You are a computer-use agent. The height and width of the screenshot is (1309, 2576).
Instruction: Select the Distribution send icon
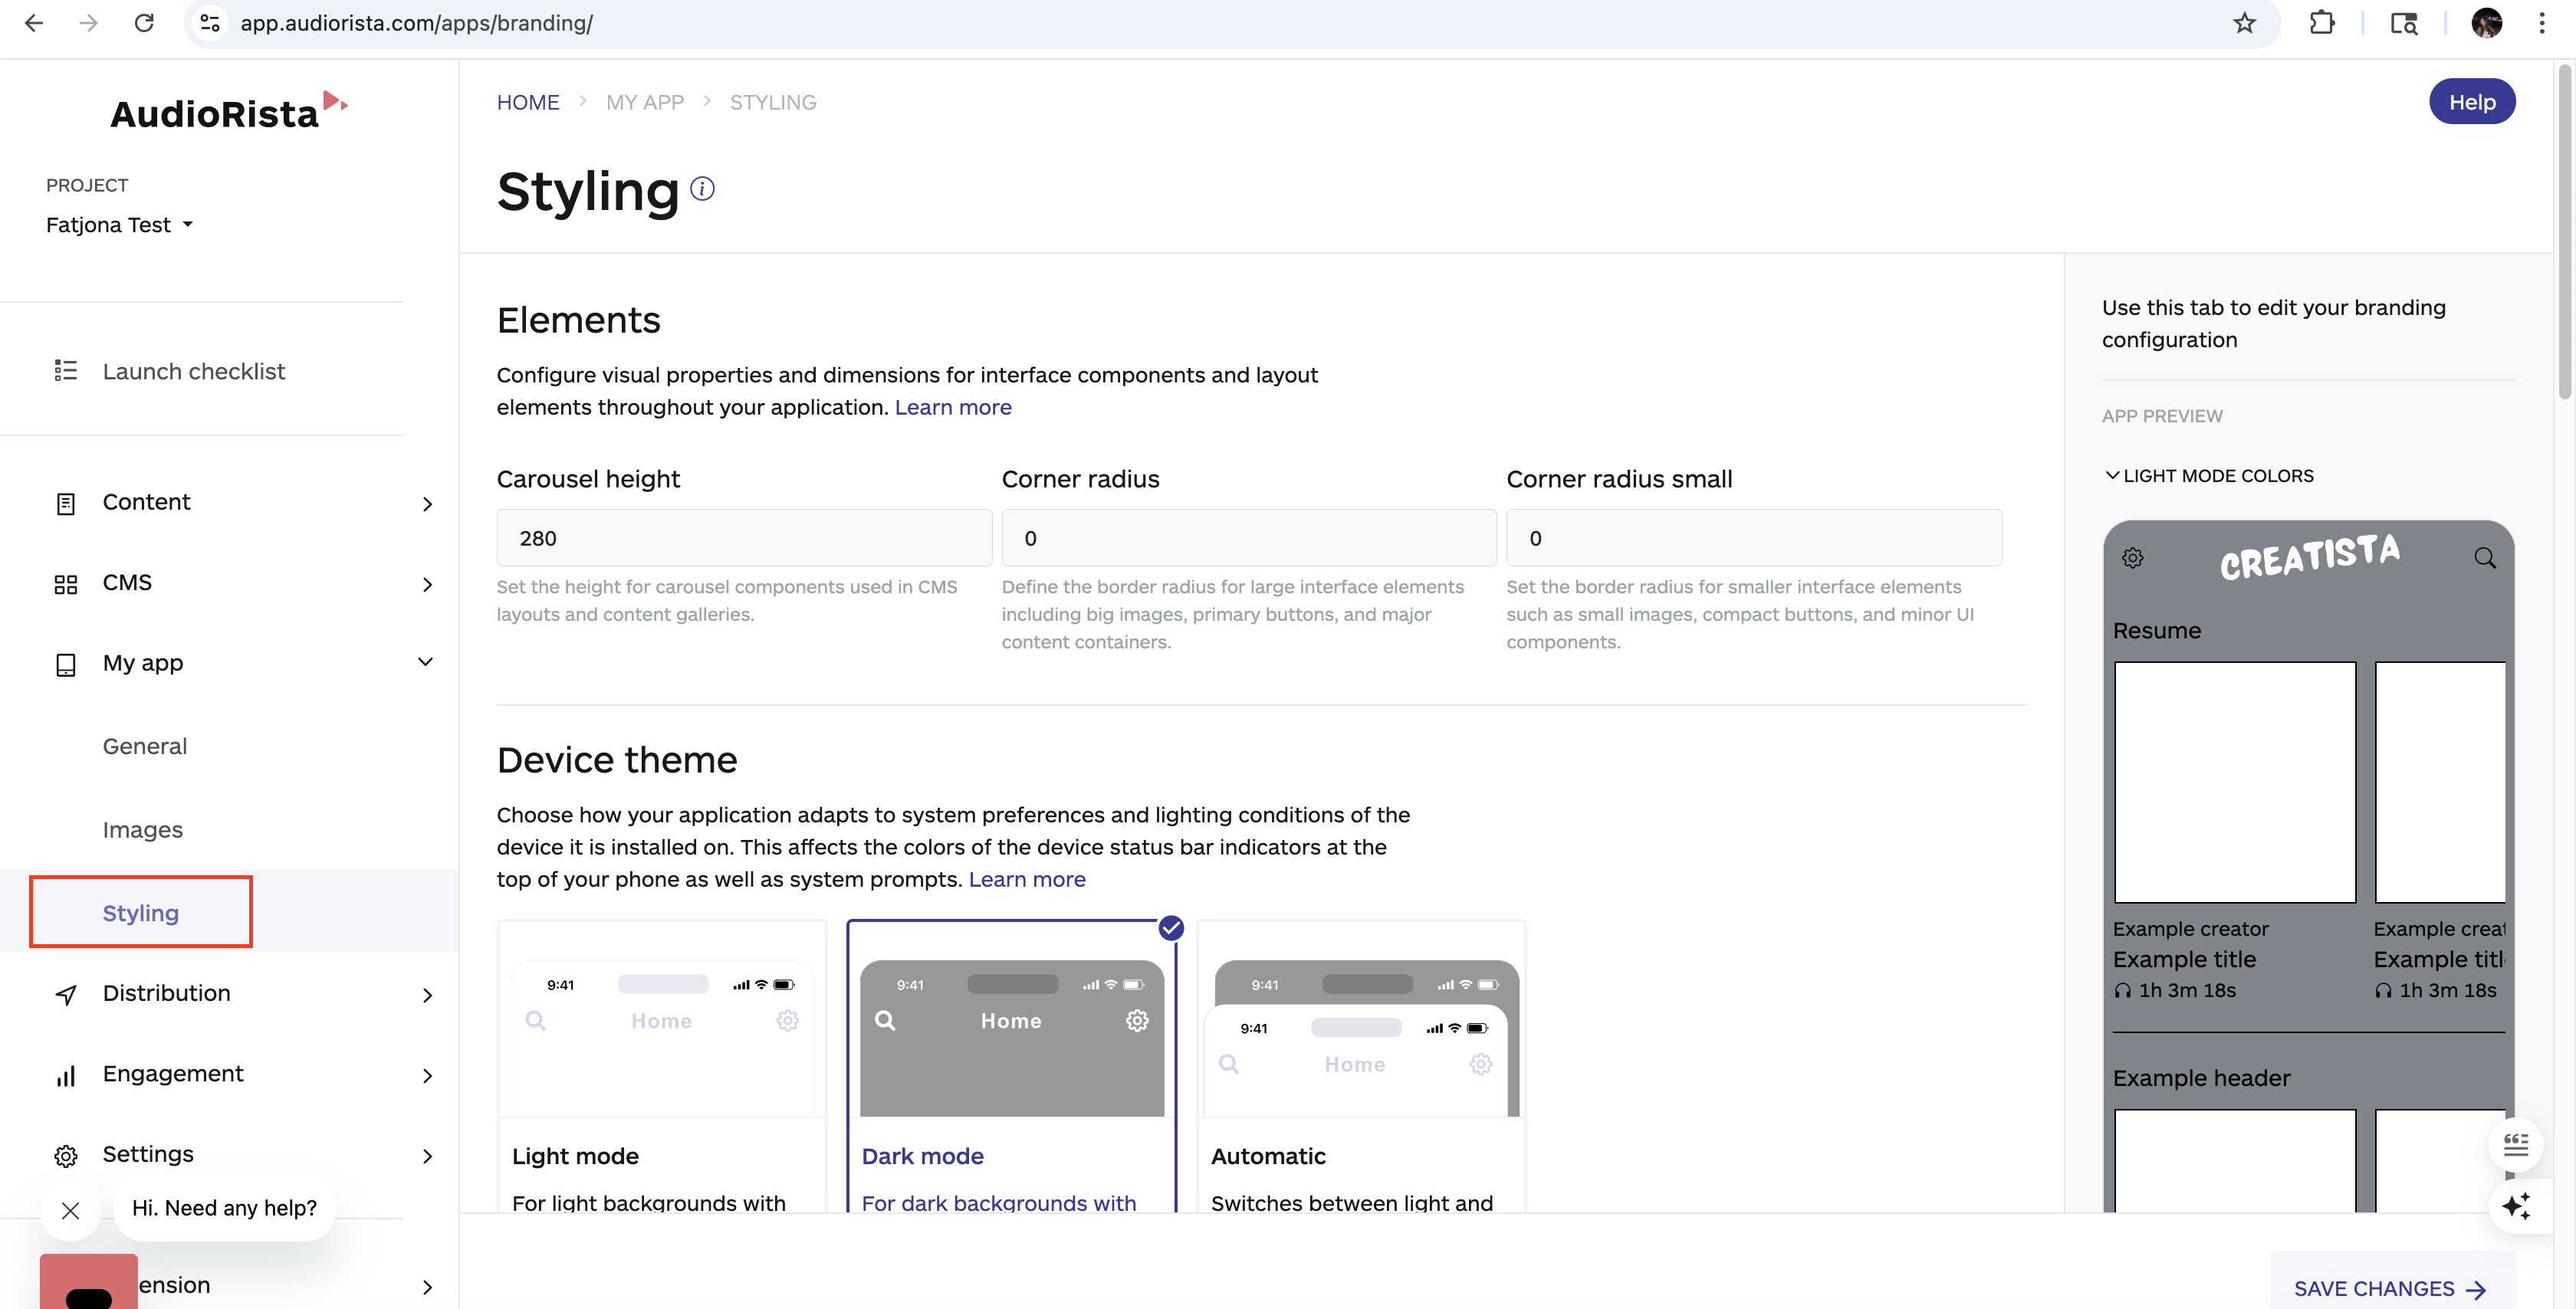[x=66, y=993]
